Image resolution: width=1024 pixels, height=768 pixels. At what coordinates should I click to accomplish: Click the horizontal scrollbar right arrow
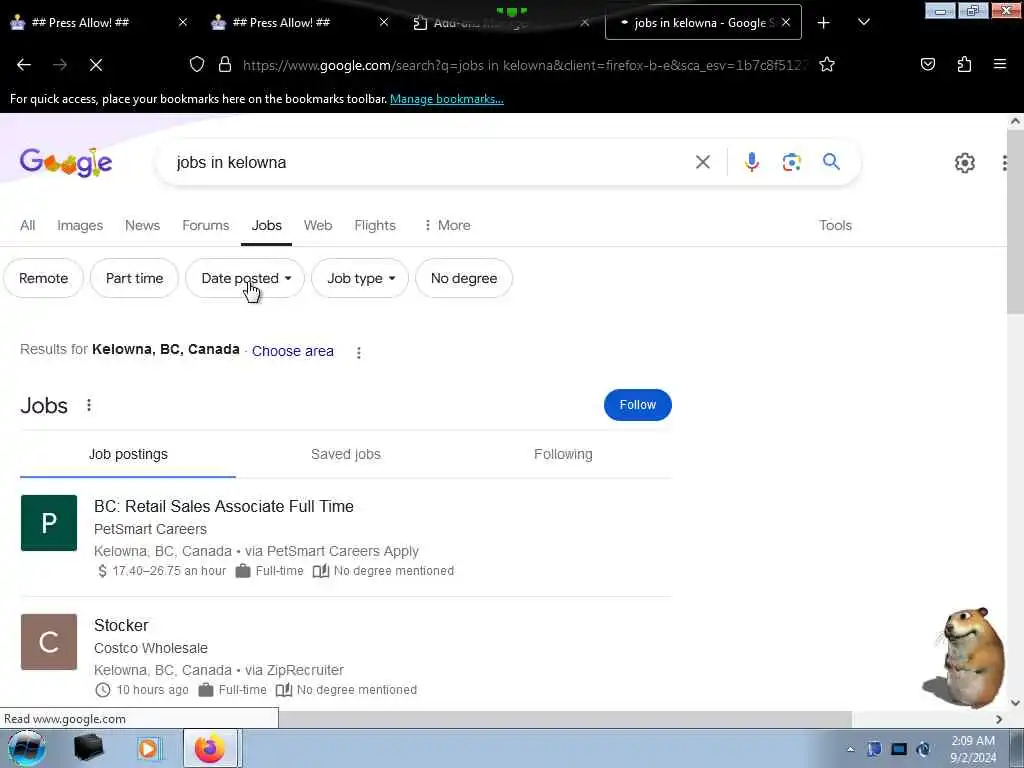(999, 719)
